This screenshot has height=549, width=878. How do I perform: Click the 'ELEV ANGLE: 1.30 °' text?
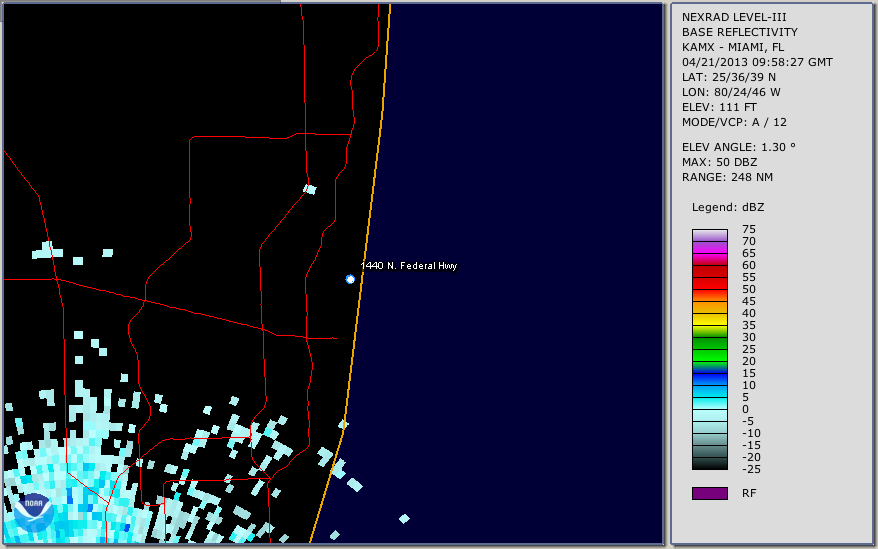739,147
